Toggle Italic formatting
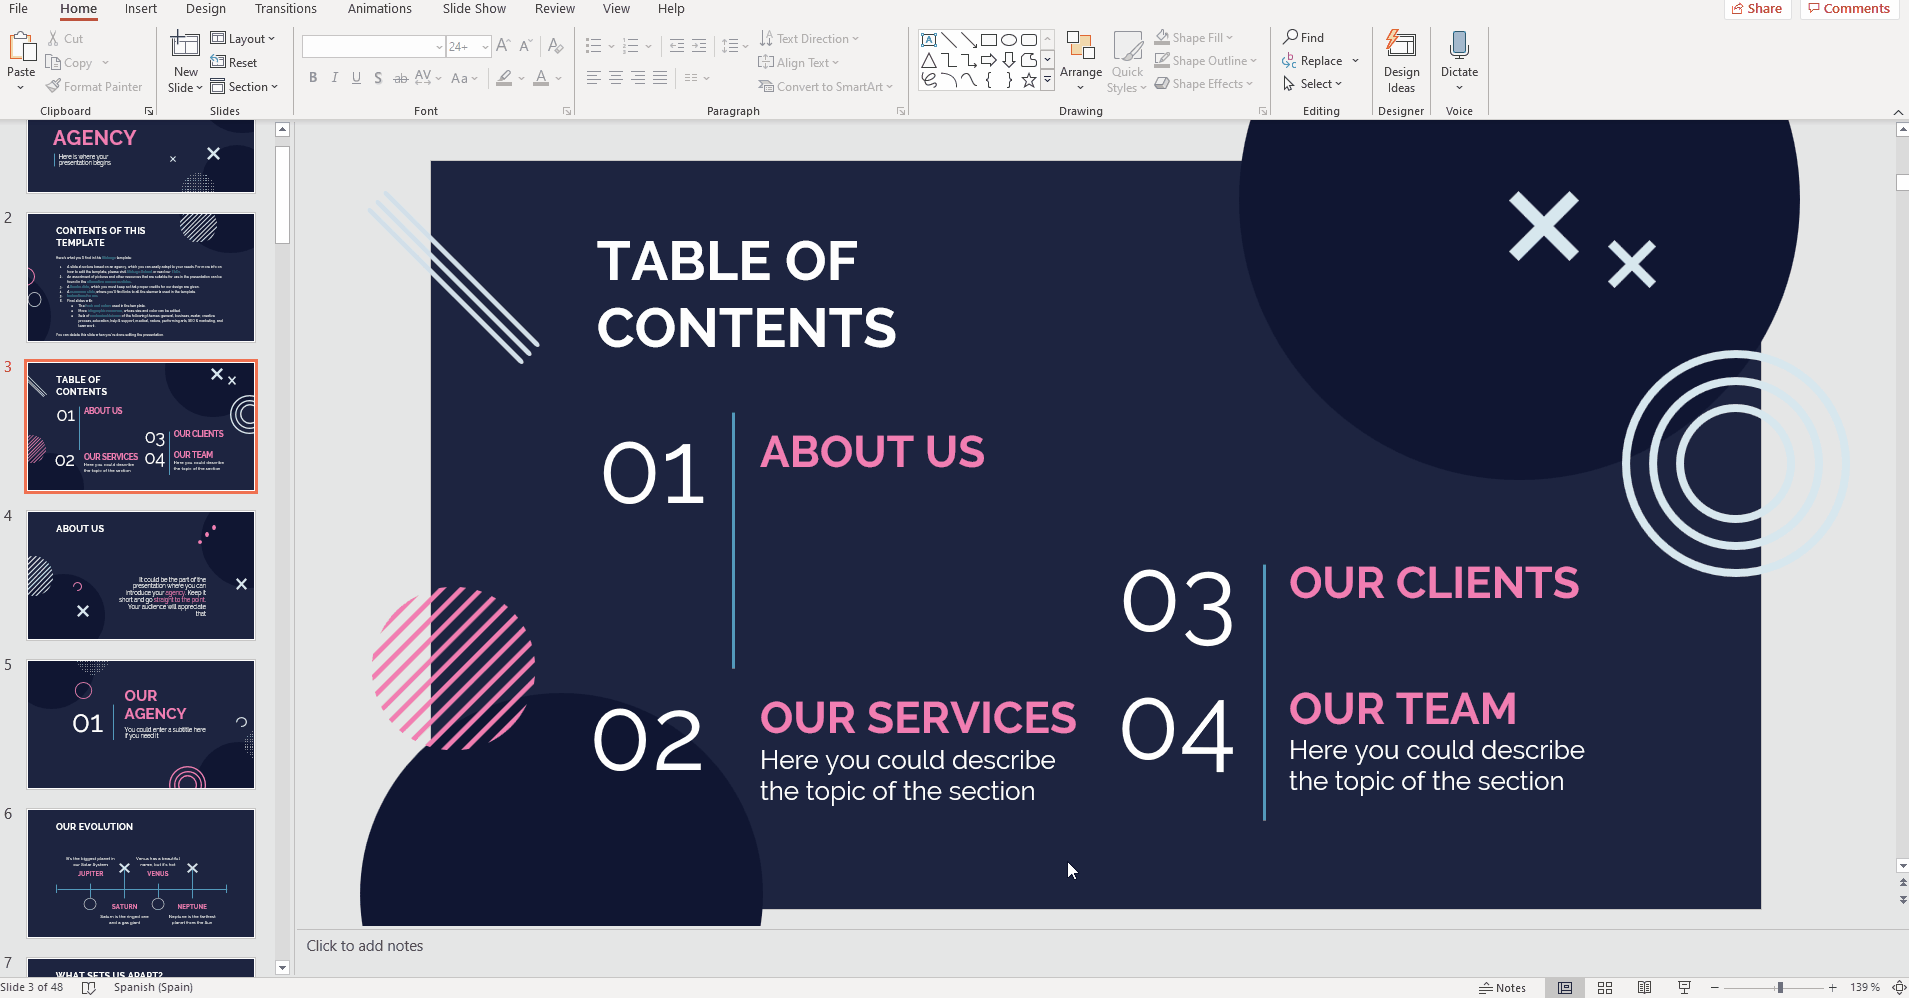 click(334, 78)
